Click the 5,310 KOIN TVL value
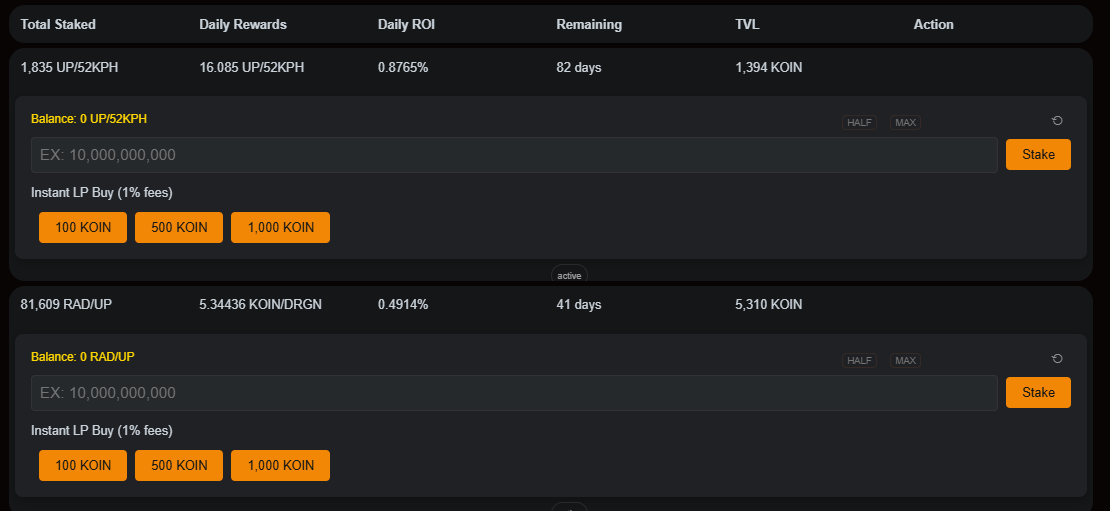The width and height of the screenshot is (1110, 511). pyautogui.click(x=769, y=304)
